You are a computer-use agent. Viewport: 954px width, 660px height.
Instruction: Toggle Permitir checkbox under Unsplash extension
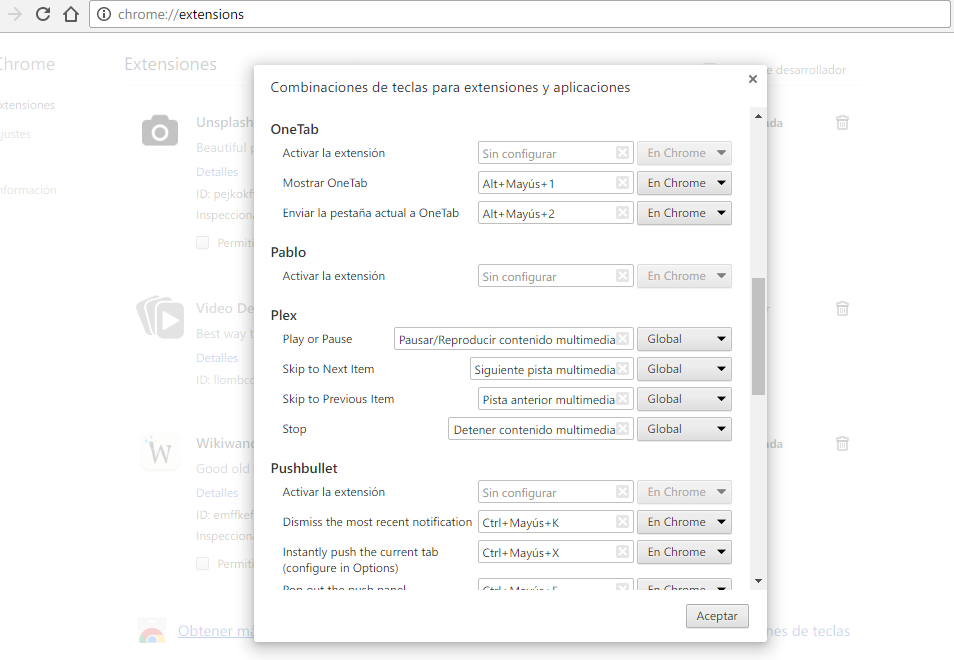pyautogui.click(x=203, y=243)
